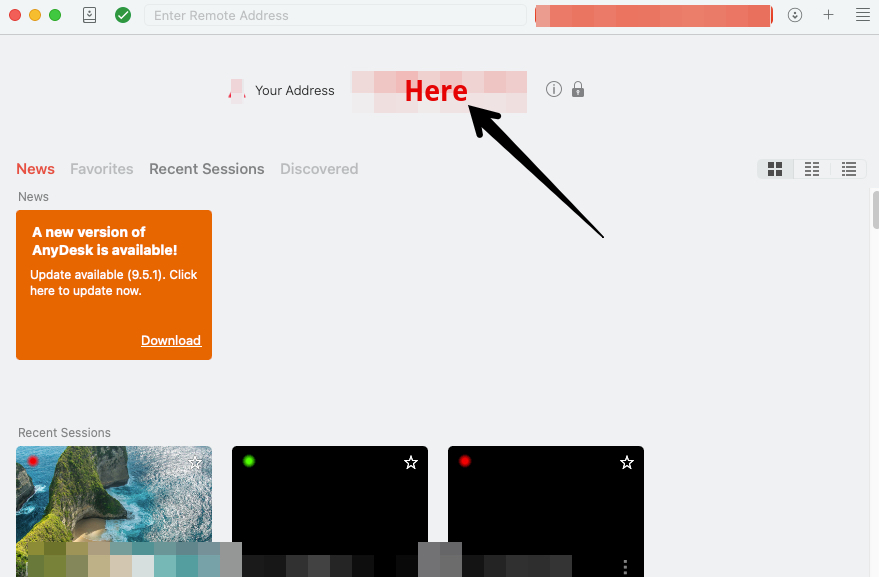Open the hamburger main menu

pos(862,15)
